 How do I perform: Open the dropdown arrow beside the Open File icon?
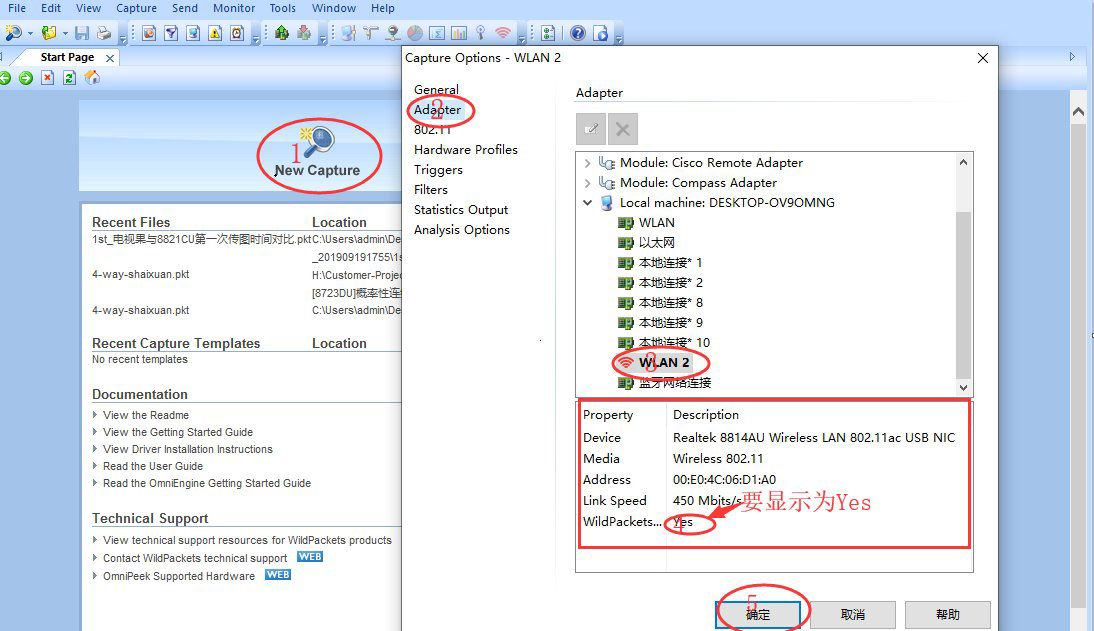[x=65, y=34]
